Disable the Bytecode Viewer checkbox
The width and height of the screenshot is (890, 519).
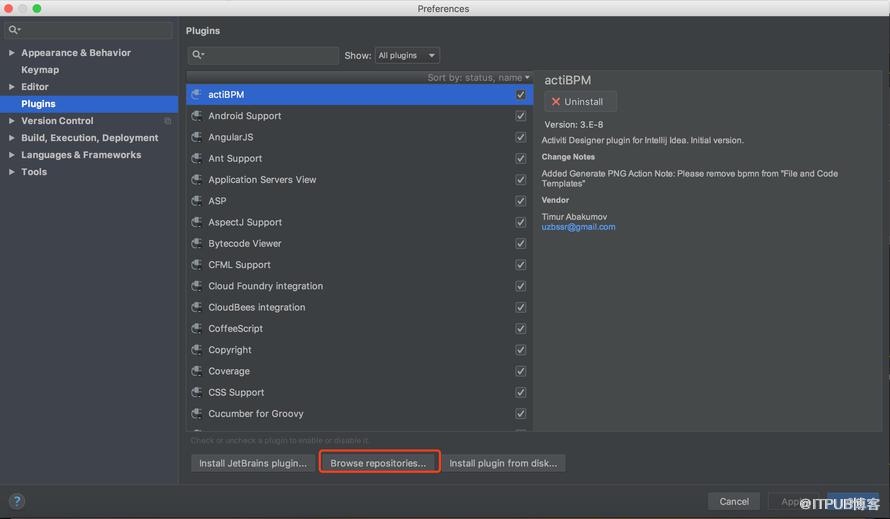[x=520, y=244]
